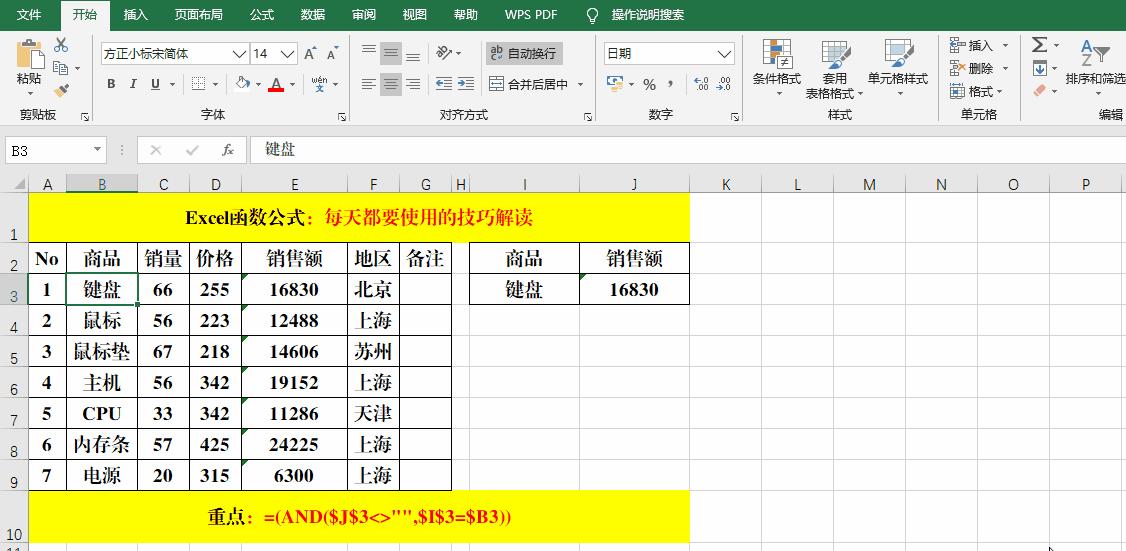Switch to the 数据 tab
Viewport: 1126px width, 551px height.
click(x=313, y=14)
